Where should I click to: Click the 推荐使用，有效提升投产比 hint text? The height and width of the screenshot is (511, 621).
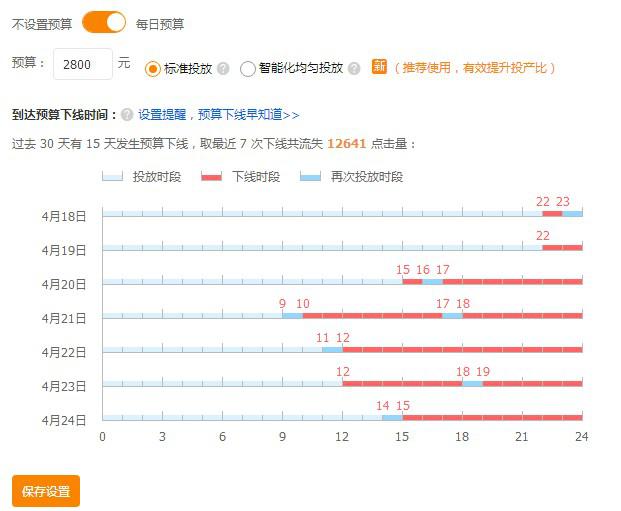[475, 68]
